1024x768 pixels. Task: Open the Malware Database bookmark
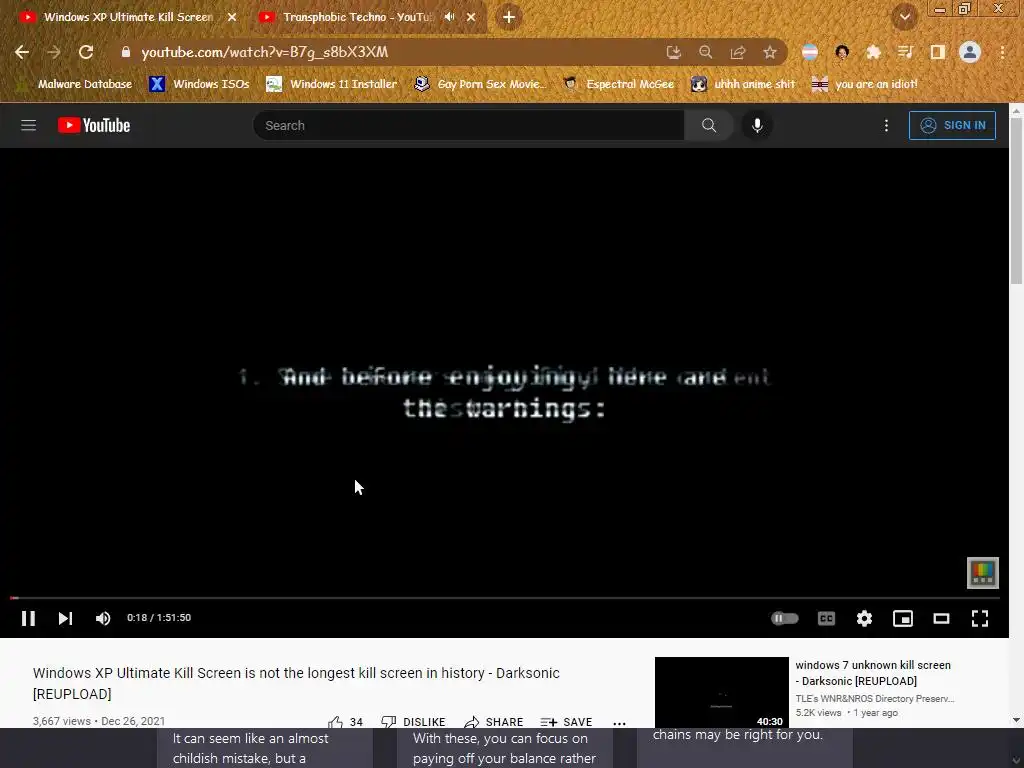coord(74,84)
